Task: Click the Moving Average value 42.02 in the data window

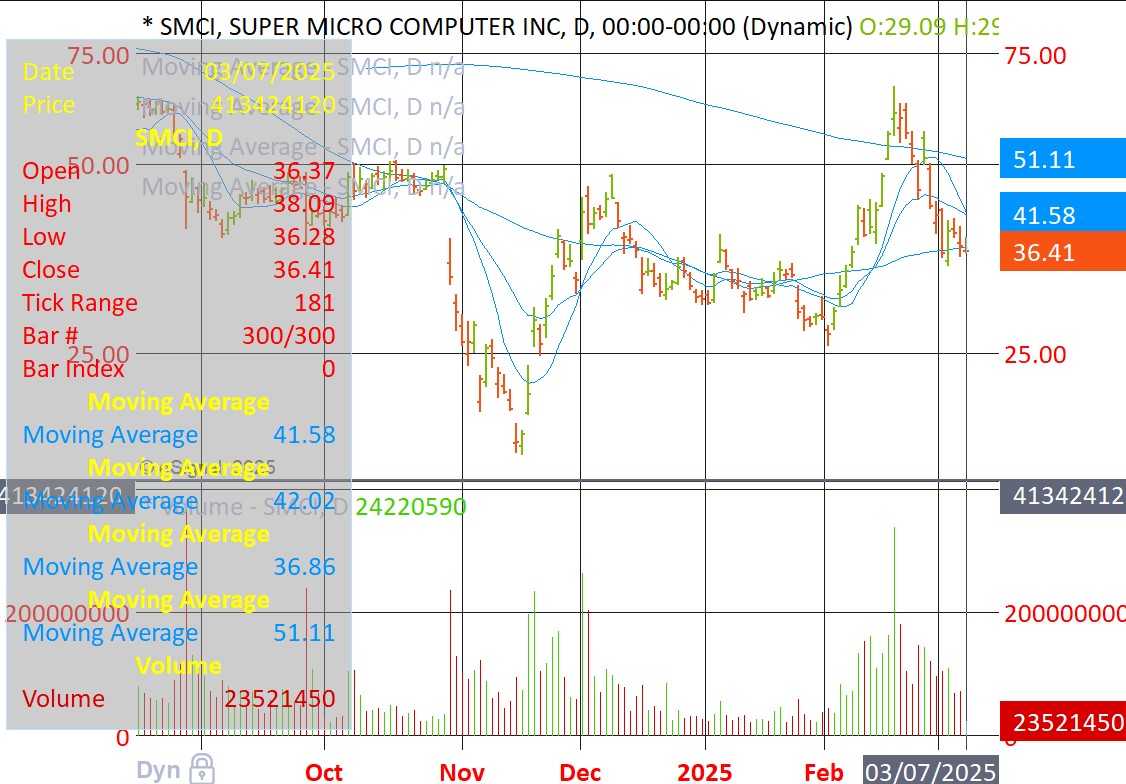Action: pos(304,501)
